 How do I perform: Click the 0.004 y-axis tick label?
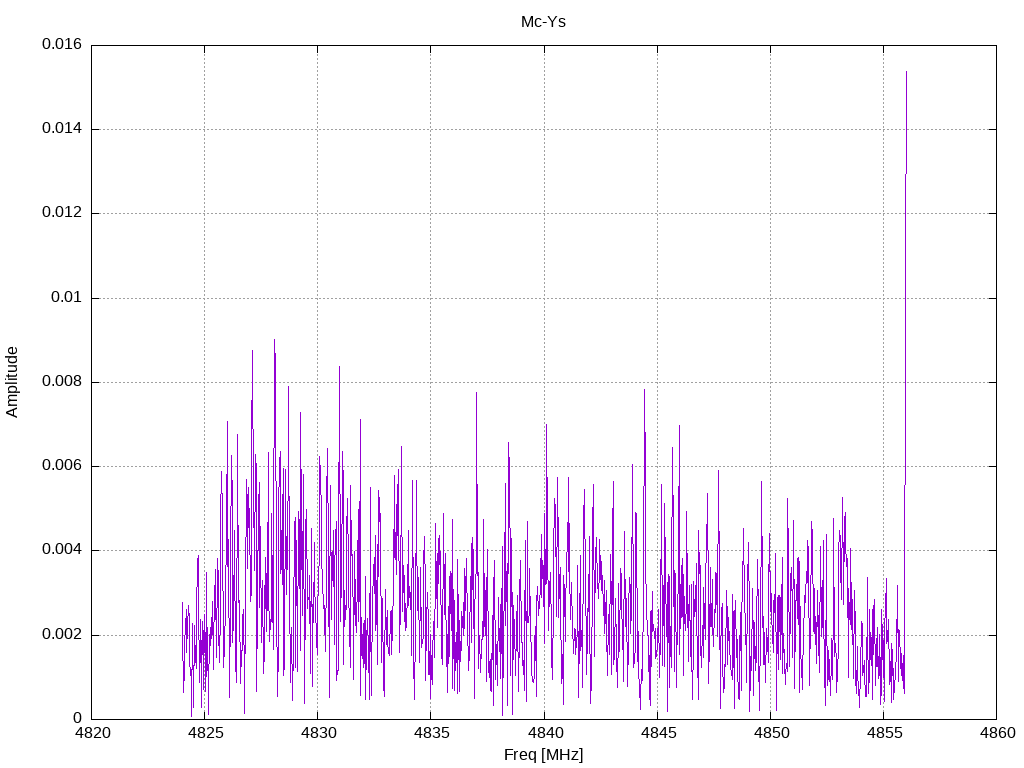click(62, 550)
